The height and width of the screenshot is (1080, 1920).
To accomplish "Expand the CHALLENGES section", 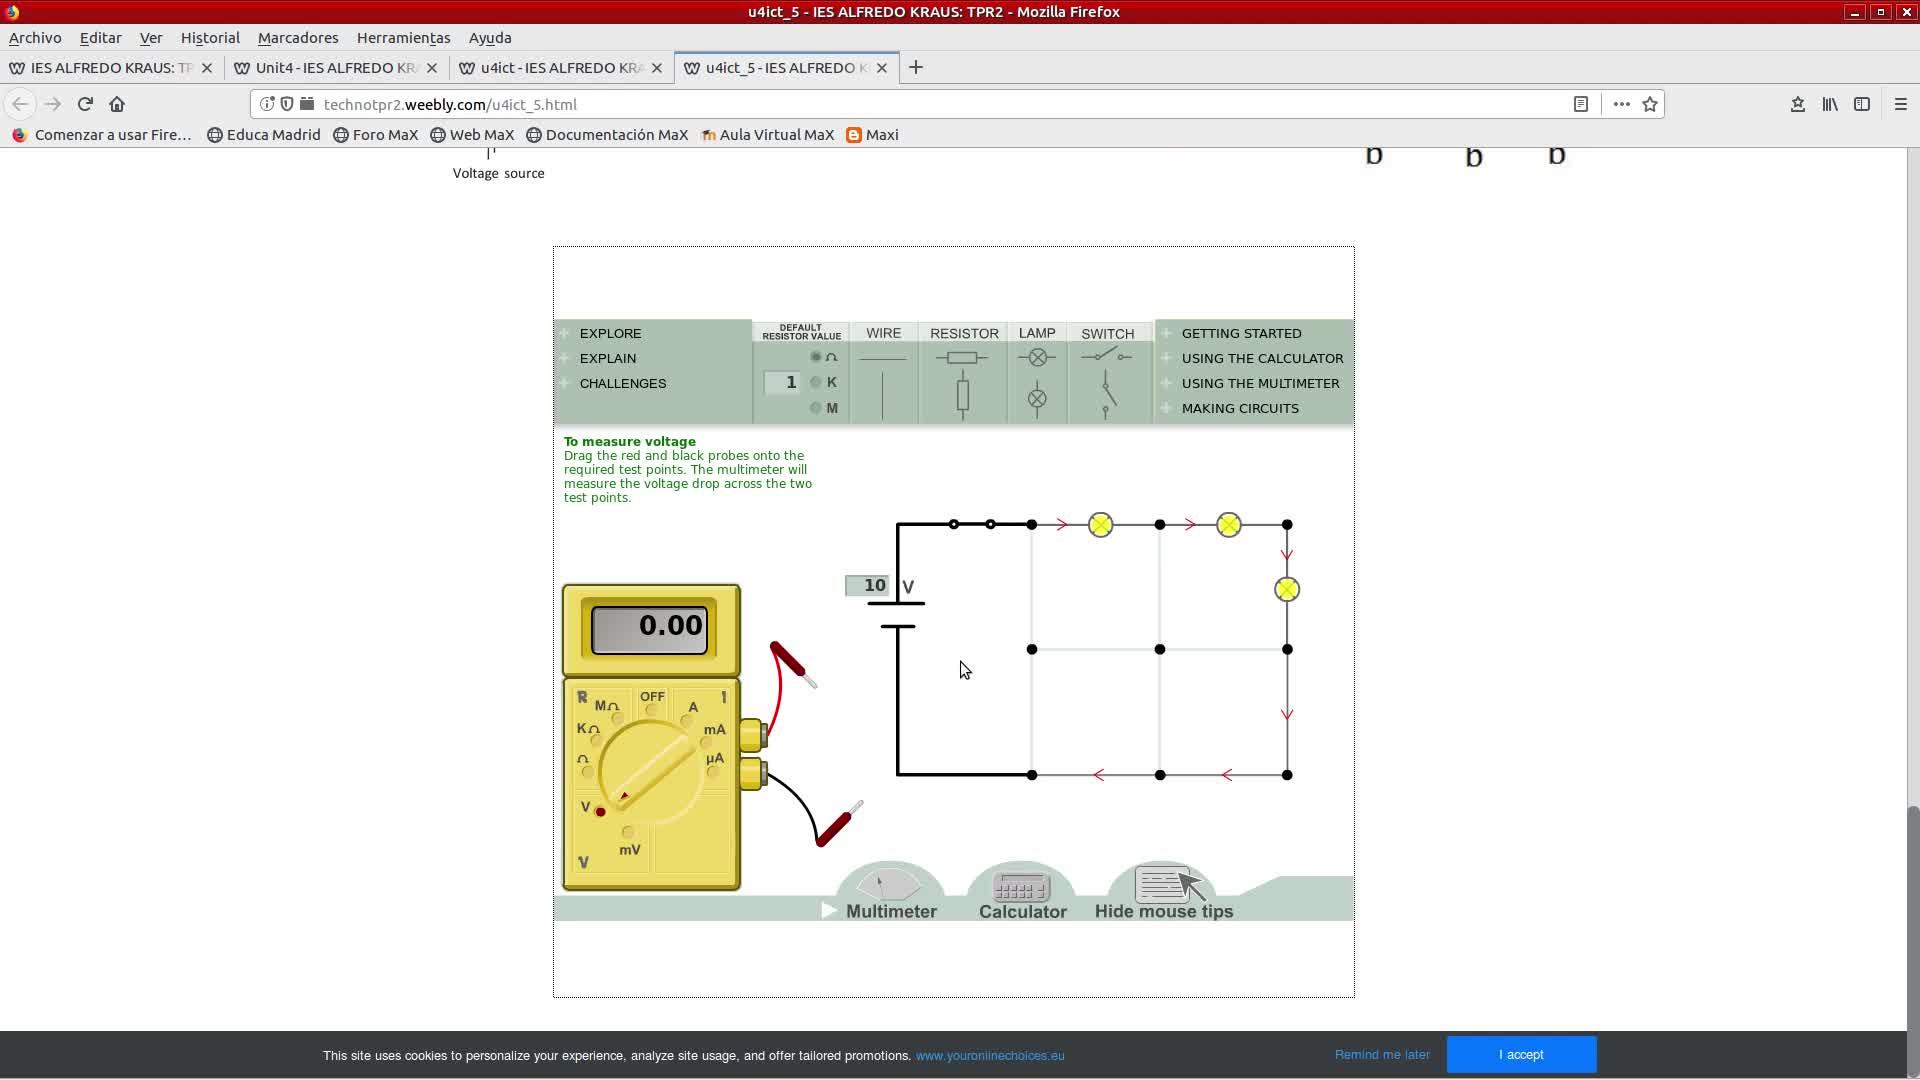I will point(622,383).
